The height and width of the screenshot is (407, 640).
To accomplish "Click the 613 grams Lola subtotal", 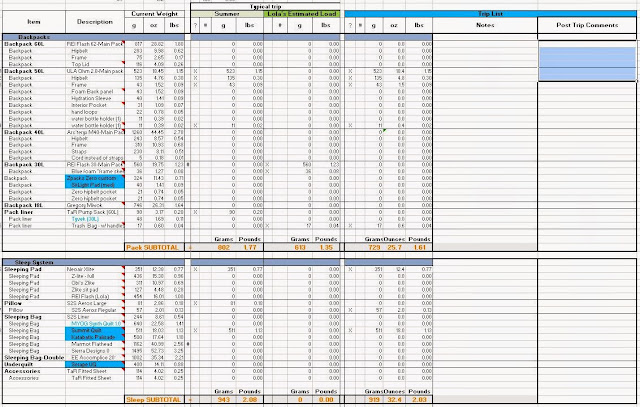I will pyautogui.click(x=300, y=247).
